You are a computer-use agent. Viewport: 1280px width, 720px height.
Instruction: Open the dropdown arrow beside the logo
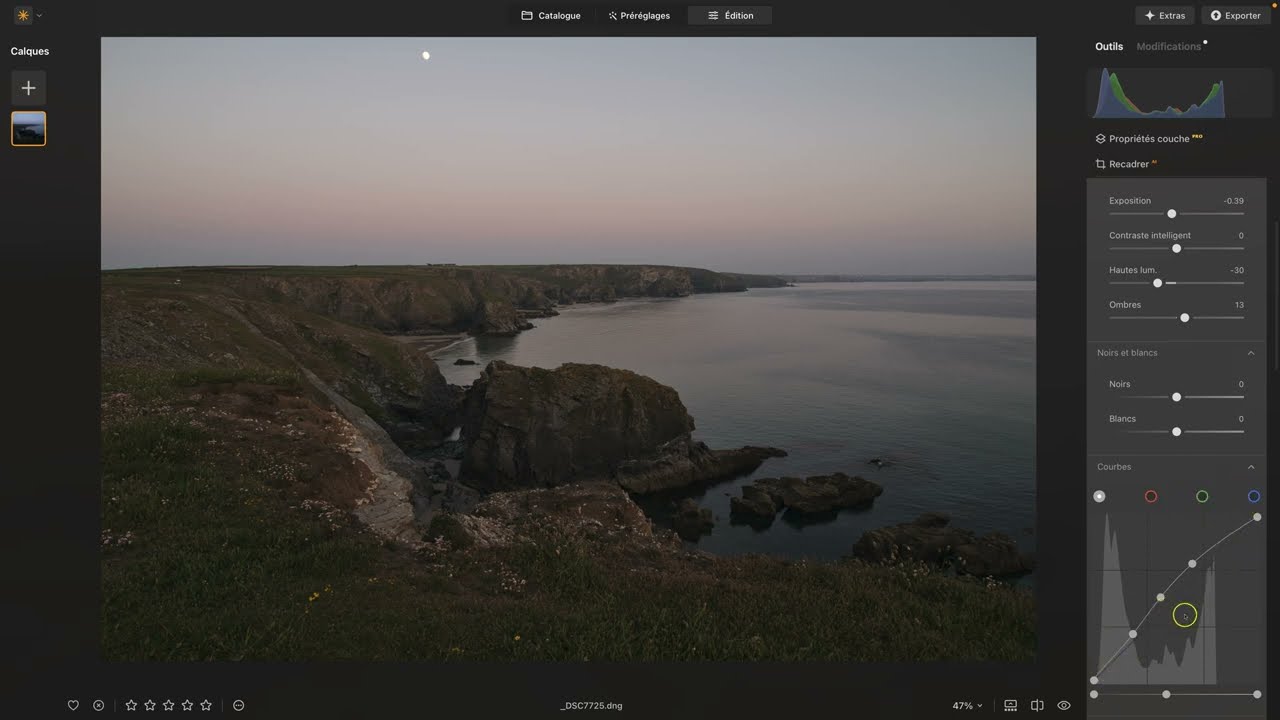[39, 16]
